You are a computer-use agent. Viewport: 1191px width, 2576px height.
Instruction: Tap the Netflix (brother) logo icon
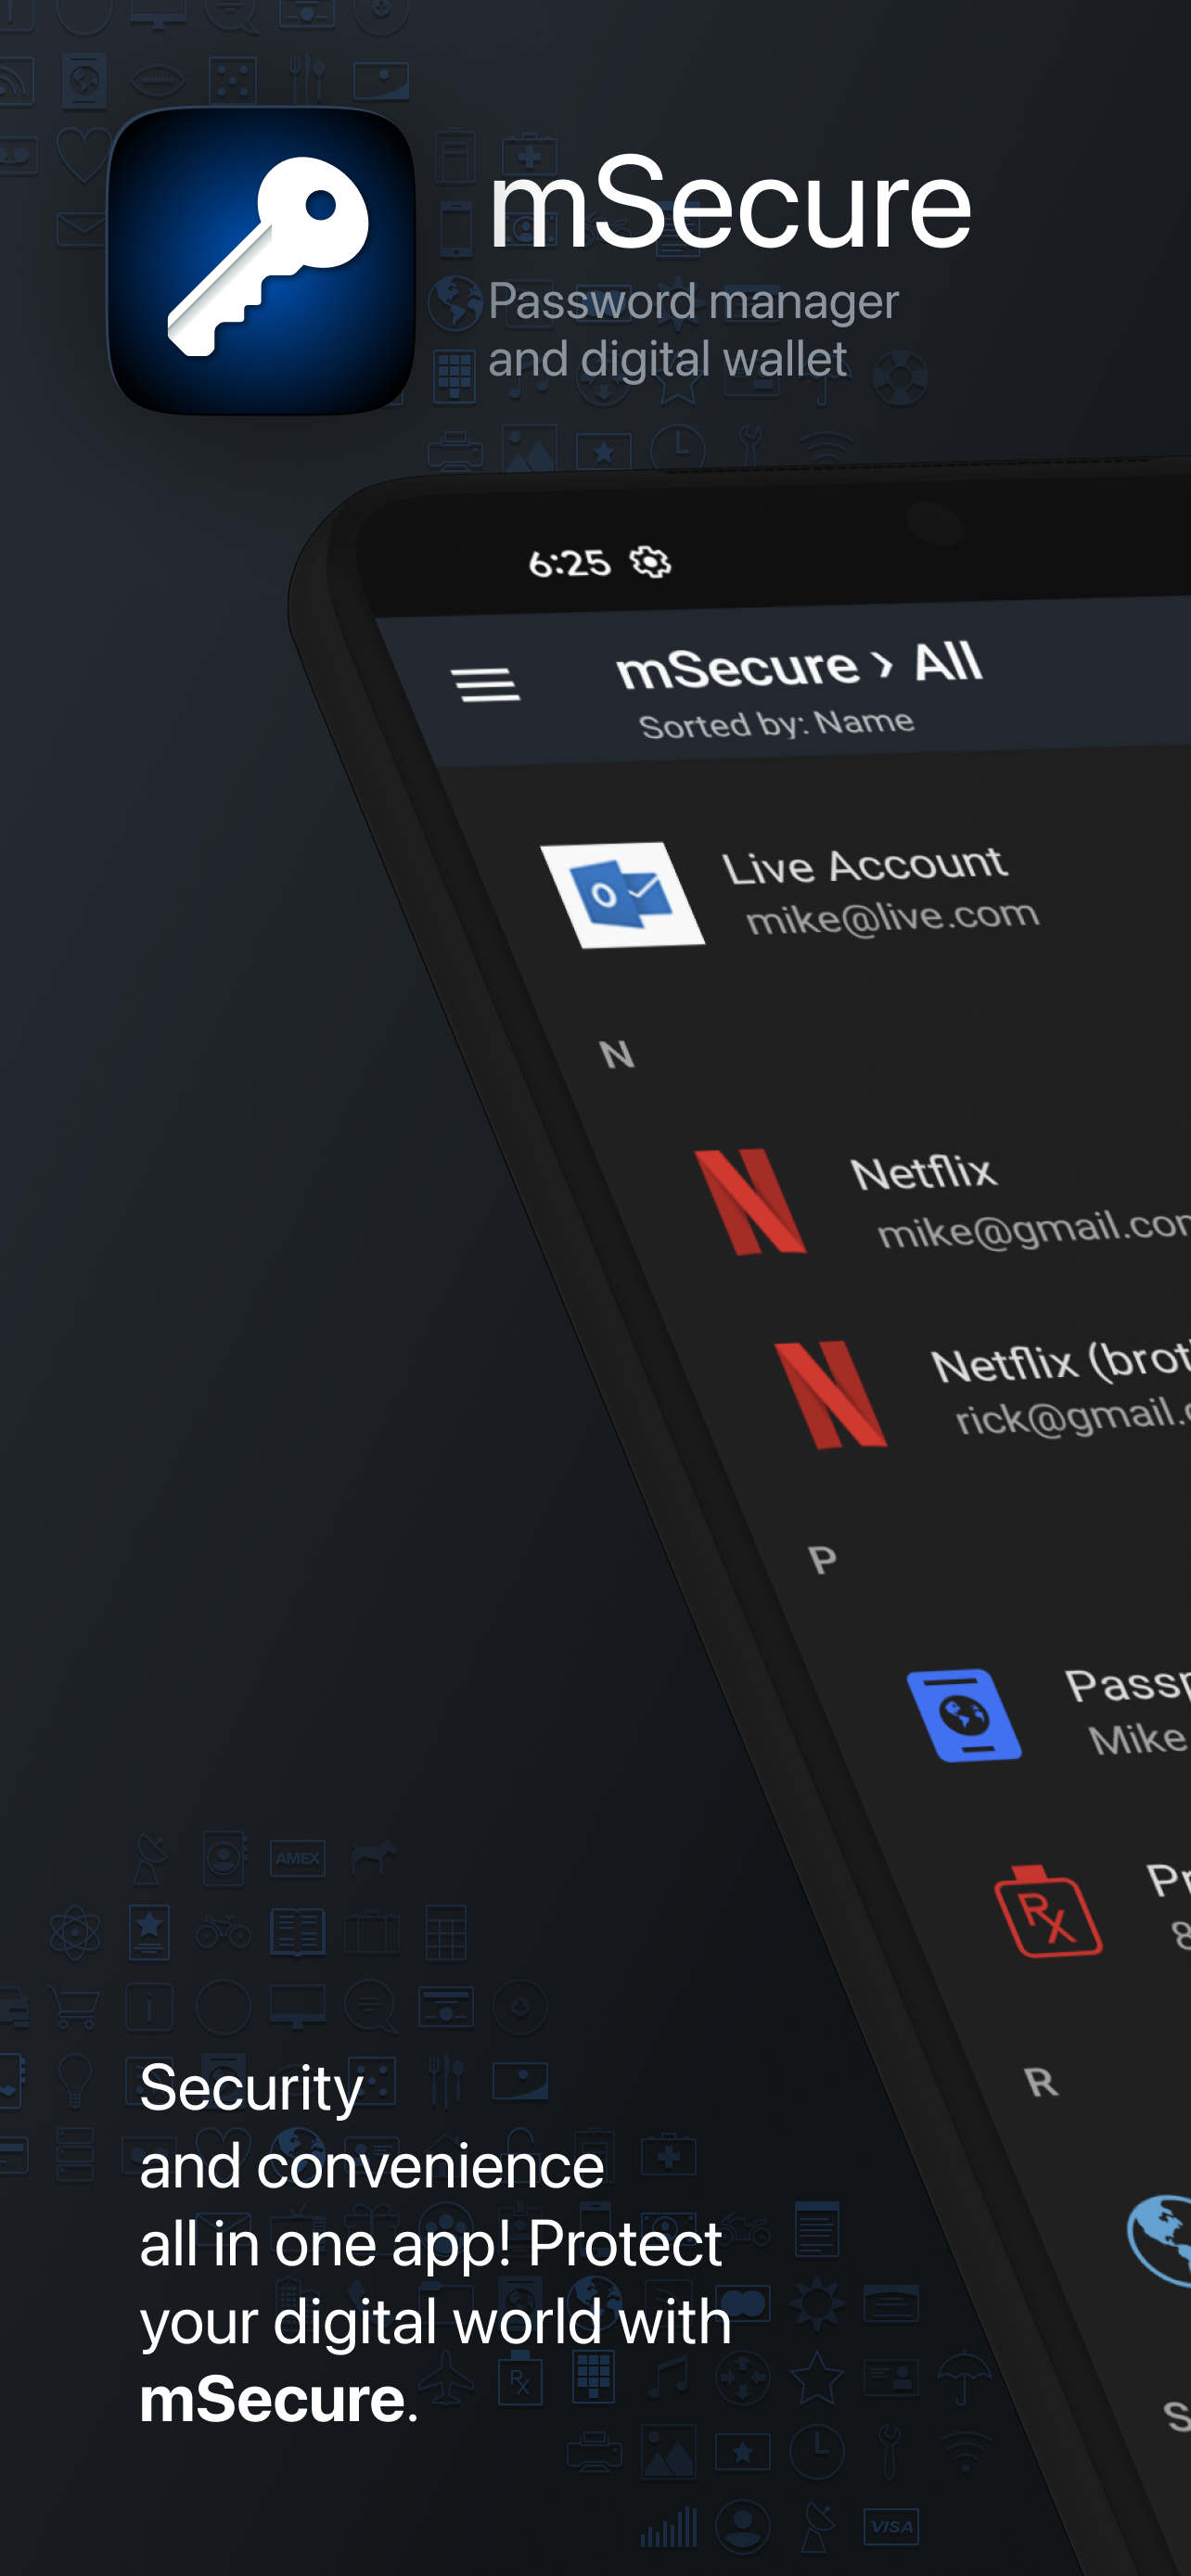pos(831,1394)
